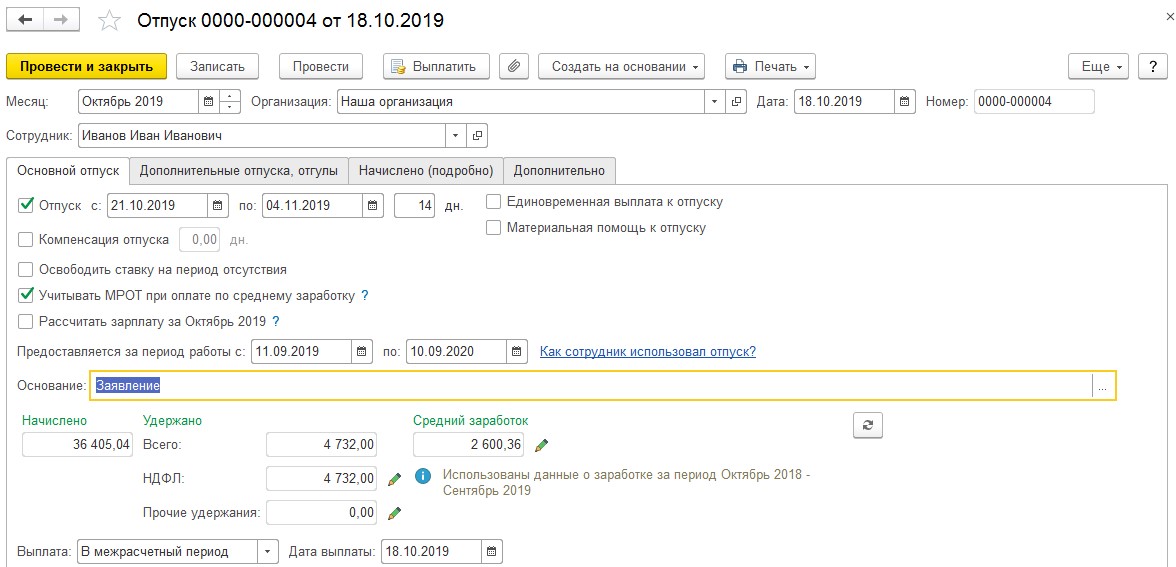1176x567 pixels.
Task: Edit average earnings with pencil icon
Action: click(x=541, y=445)
